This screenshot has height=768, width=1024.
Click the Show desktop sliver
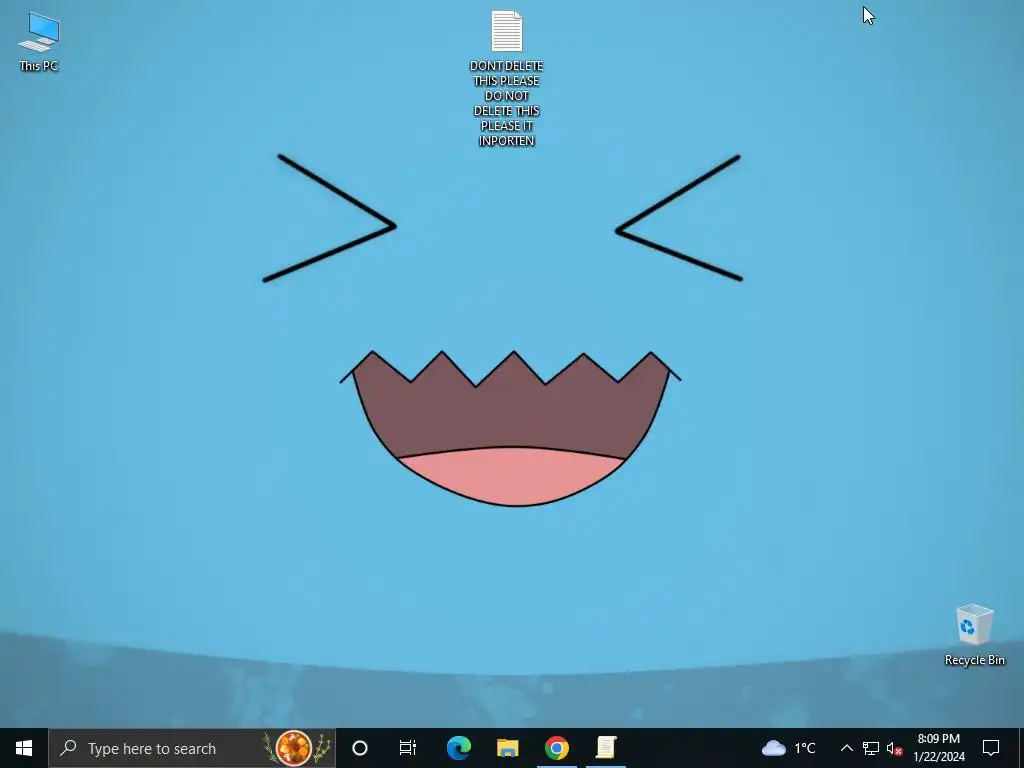click(1021, 748)
